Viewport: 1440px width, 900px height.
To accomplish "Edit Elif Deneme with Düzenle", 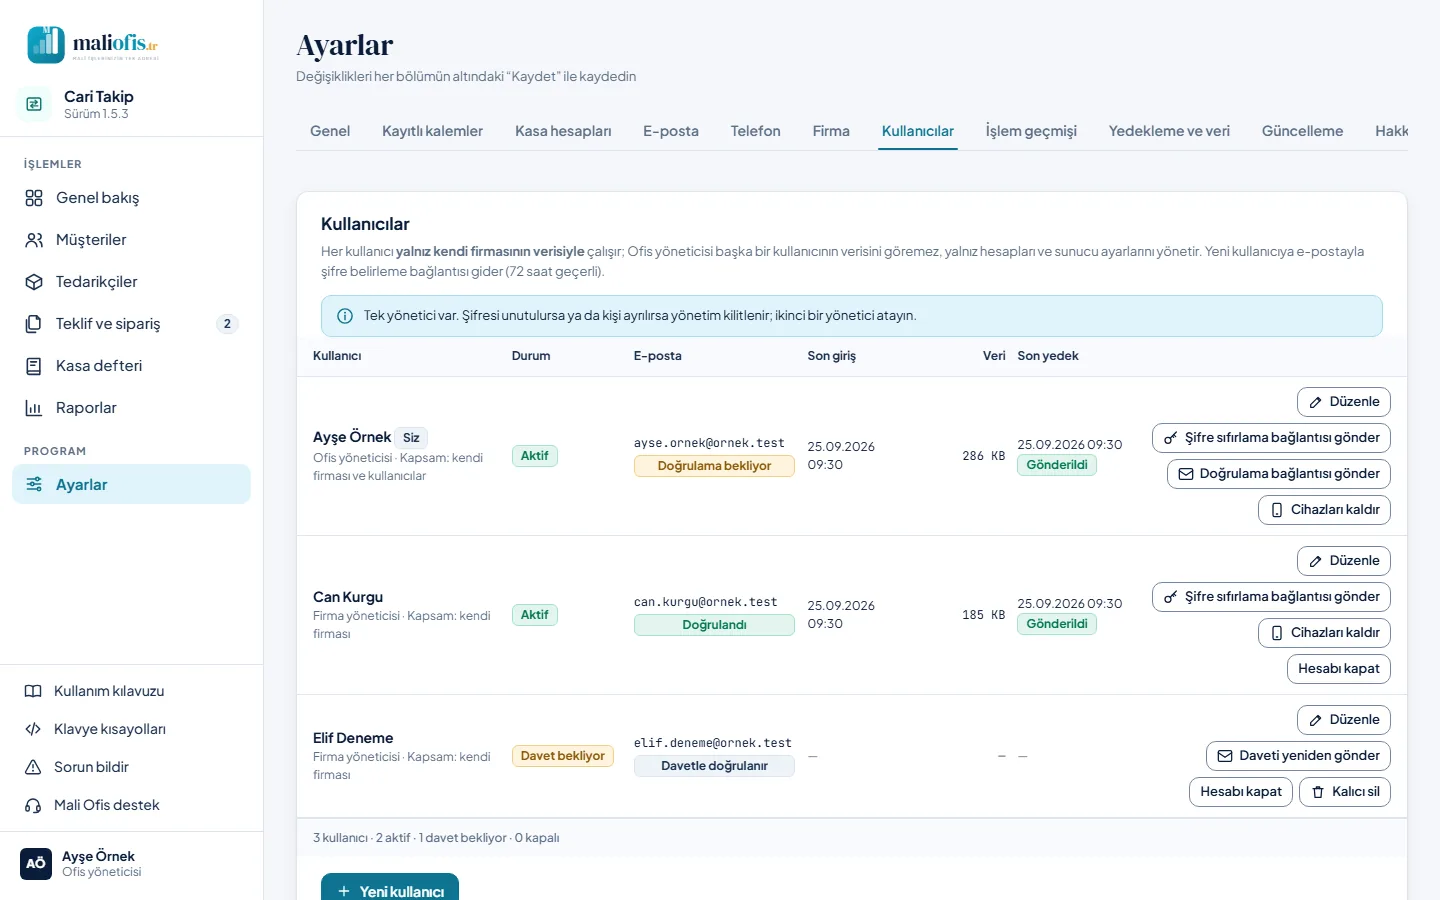I will click(x=1344, y=720).
